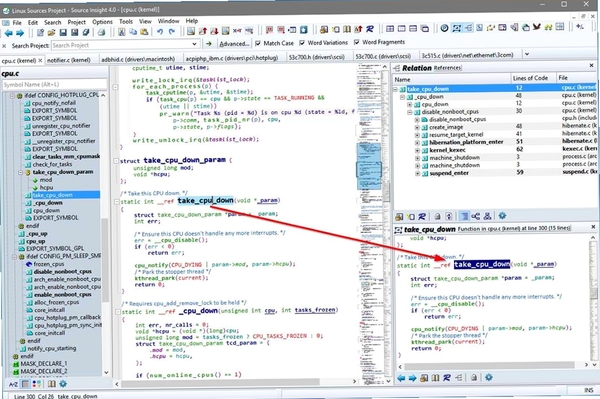
Task: Click the tile windows grid icon
Action: [390, 29]
